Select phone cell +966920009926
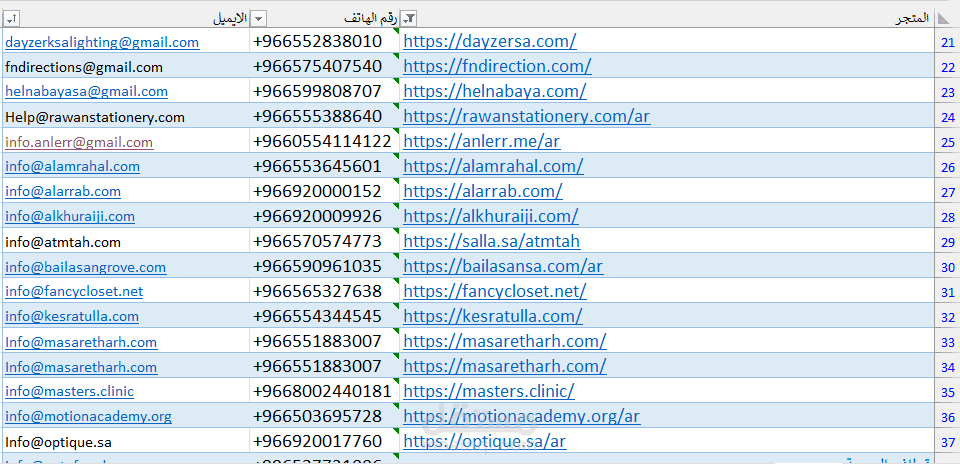 coord(324,216)
